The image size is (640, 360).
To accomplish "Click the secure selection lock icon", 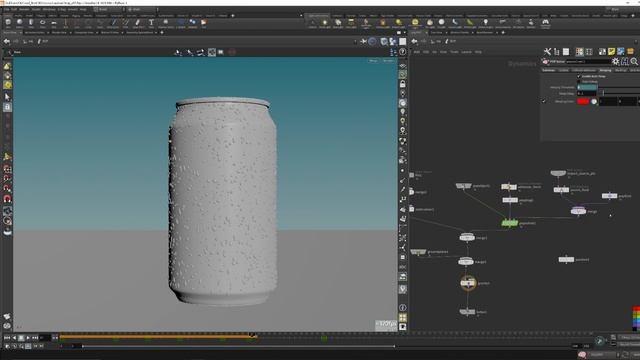I will [7, 107].
